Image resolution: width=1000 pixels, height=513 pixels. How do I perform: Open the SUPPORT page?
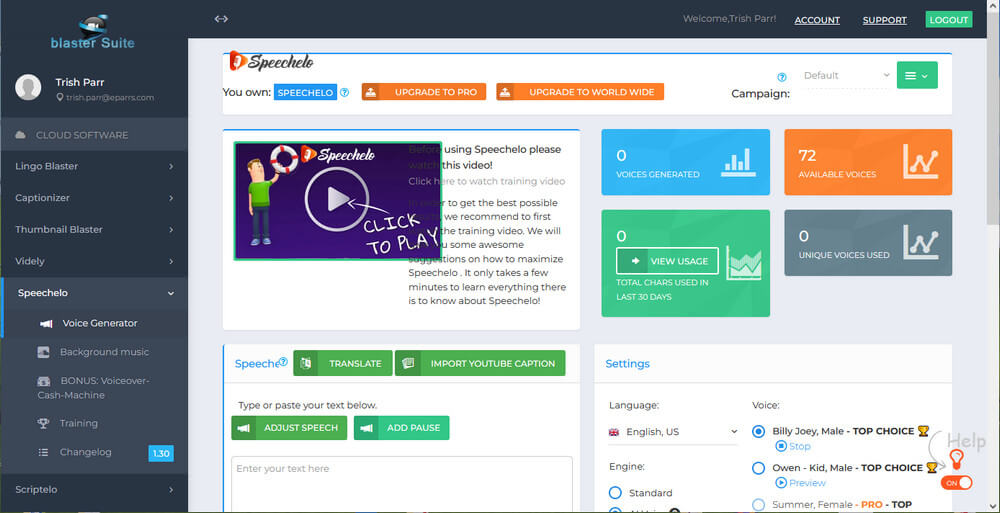[x=885, y=20]
